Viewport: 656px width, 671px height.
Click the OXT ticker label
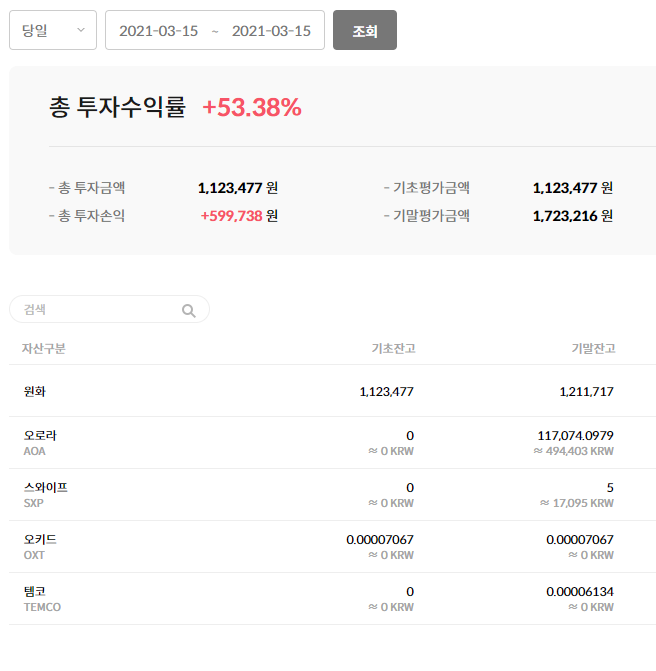(x=34, y=555)
